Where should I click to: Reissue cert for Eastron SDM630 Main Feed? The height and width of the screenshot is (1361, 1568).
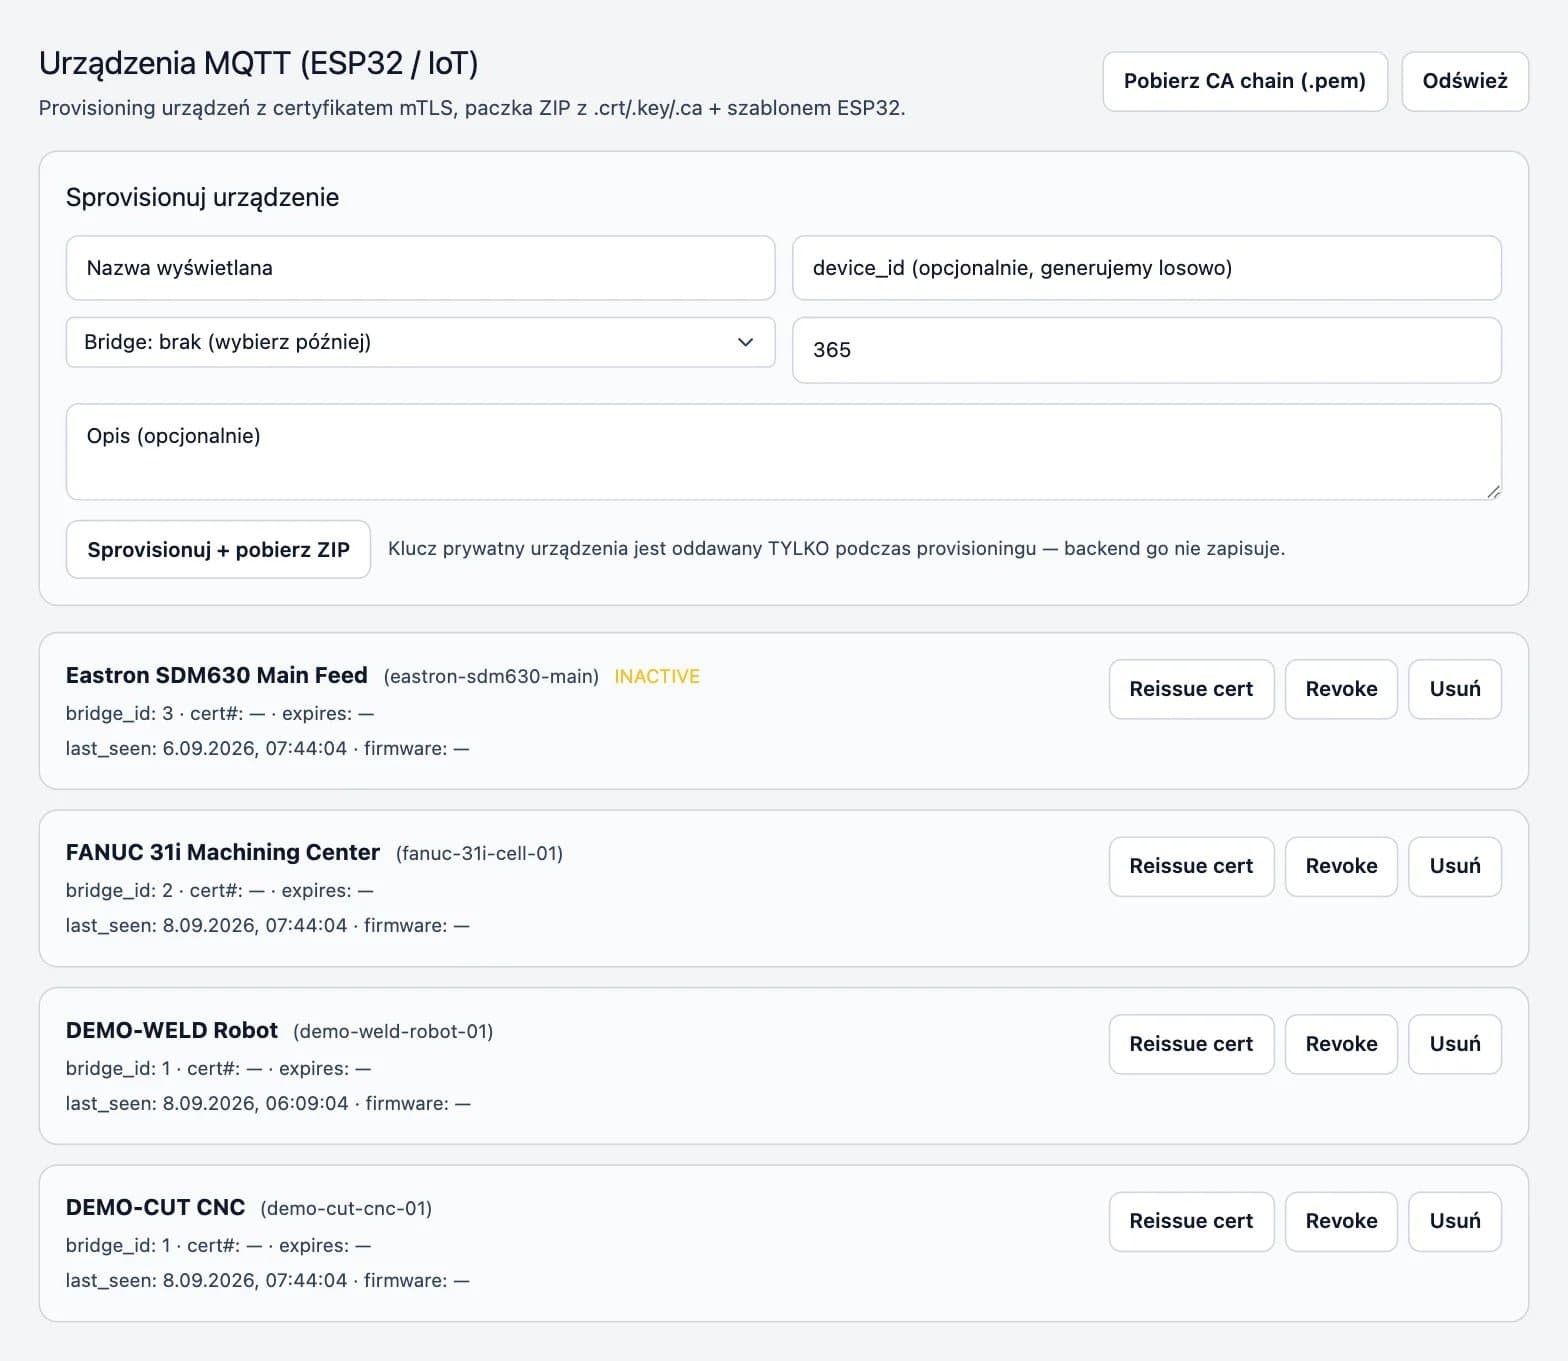(1191, 689)
